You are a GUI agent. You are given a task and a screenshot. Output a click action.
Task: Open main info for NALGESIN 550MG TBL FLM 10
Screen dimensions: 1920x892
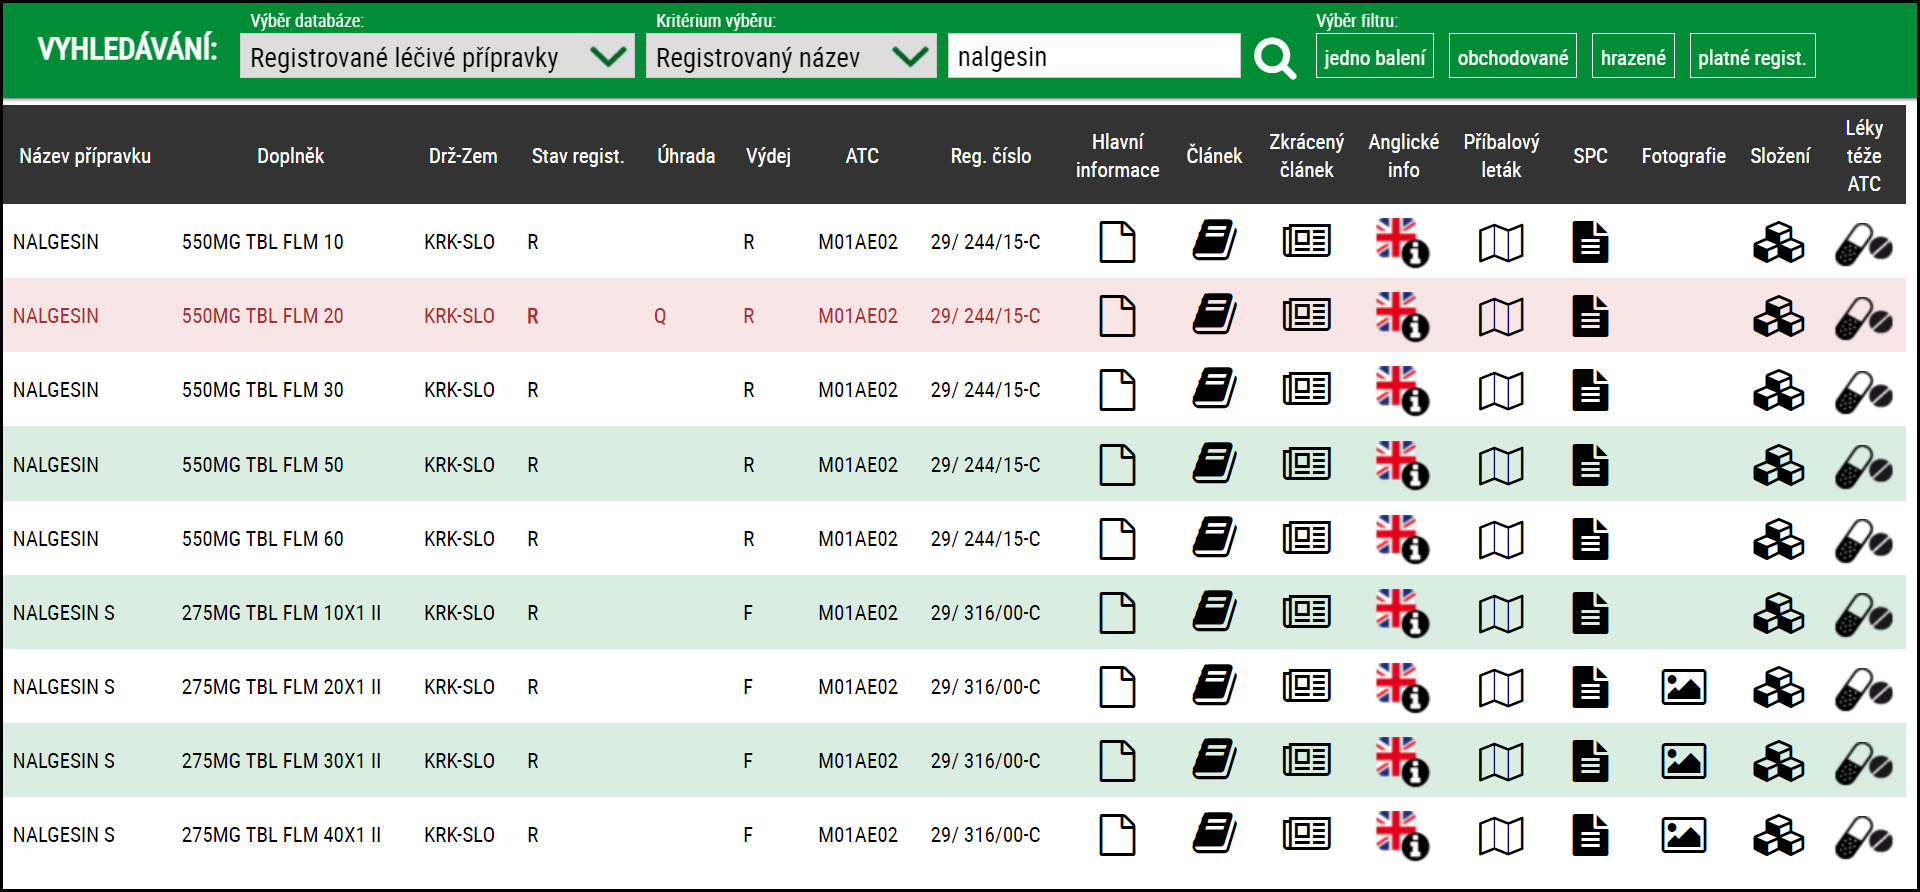tap(1117, 242)
